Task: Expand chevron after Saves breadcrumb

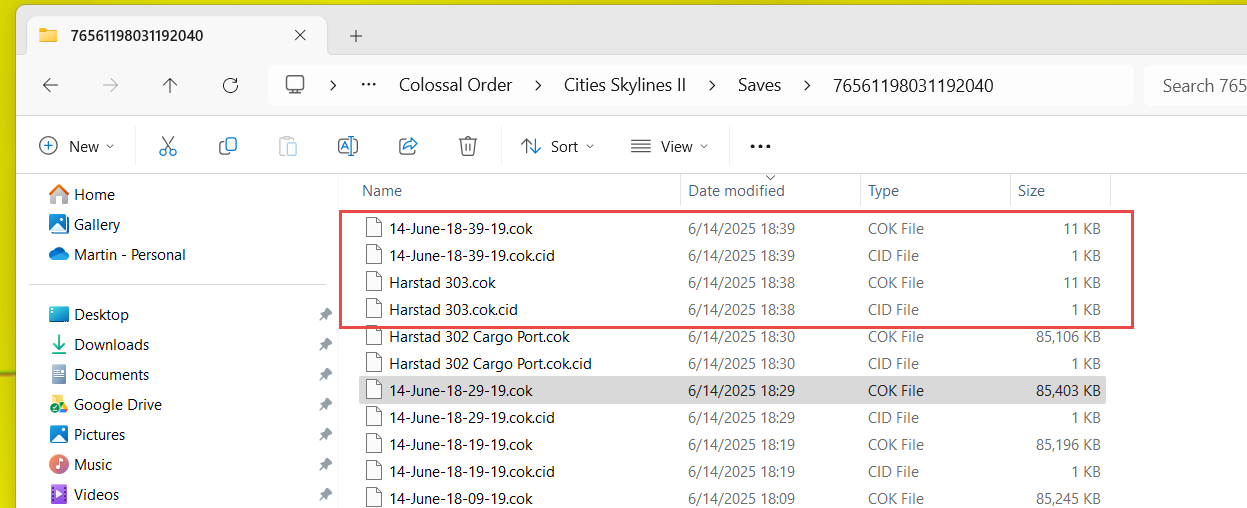Action: coord(807,85)
